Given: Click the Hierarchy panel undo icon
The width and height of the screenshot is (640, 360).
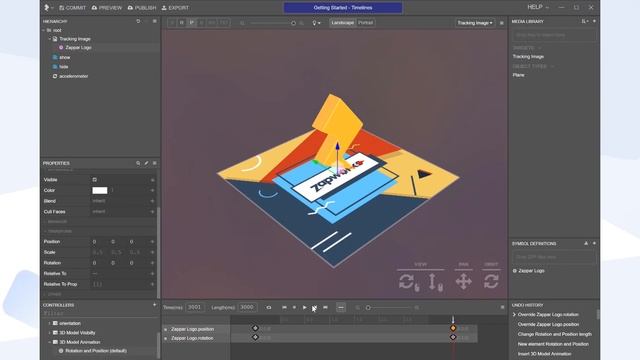Looking at the screenshot, I should pos(138,21).
